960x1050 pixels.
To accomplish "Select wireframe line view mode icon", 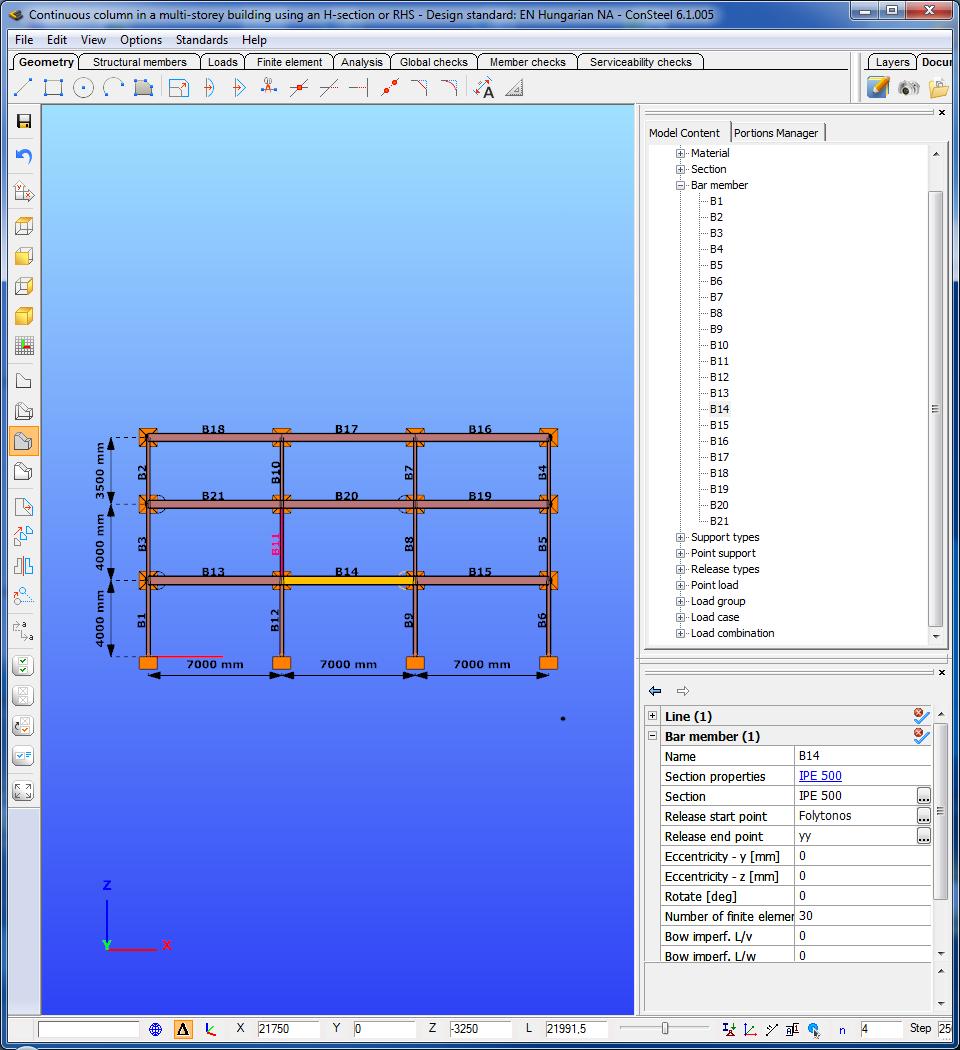I will (x=23, y=381).
